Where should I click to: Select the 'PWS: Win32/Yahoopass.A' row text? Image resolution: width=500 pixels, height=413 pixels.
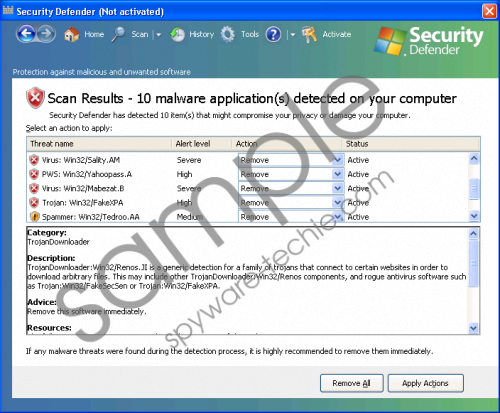87,174
